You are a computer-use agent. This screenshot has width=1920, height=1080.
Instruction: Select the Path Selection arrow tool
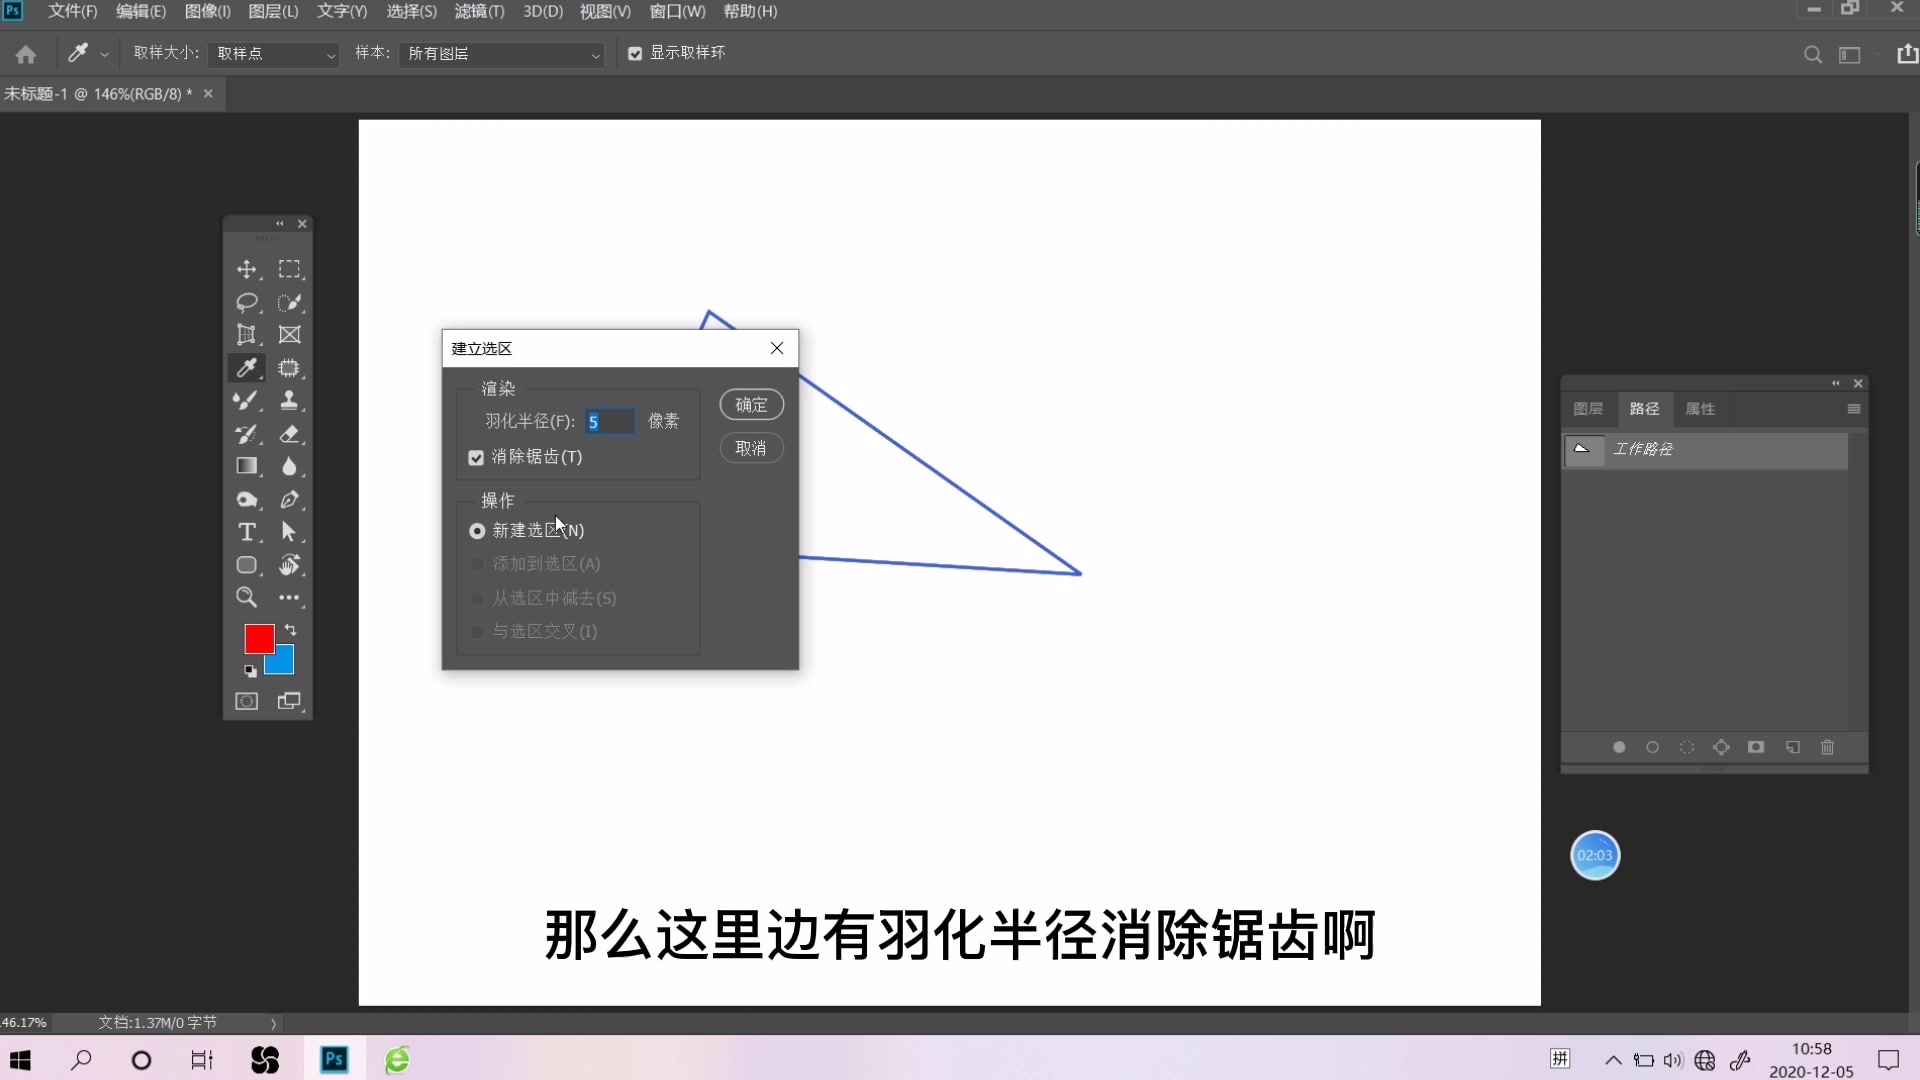289,532
